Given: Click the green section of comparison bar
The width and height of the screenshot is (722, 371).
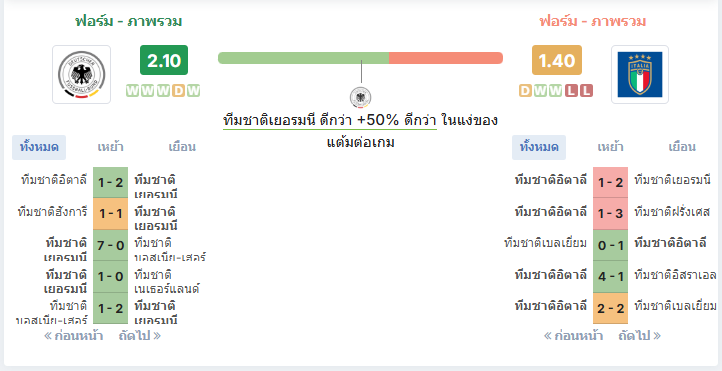Looking at the screenshot, I should pyautogui.click(x=303, y=58).
